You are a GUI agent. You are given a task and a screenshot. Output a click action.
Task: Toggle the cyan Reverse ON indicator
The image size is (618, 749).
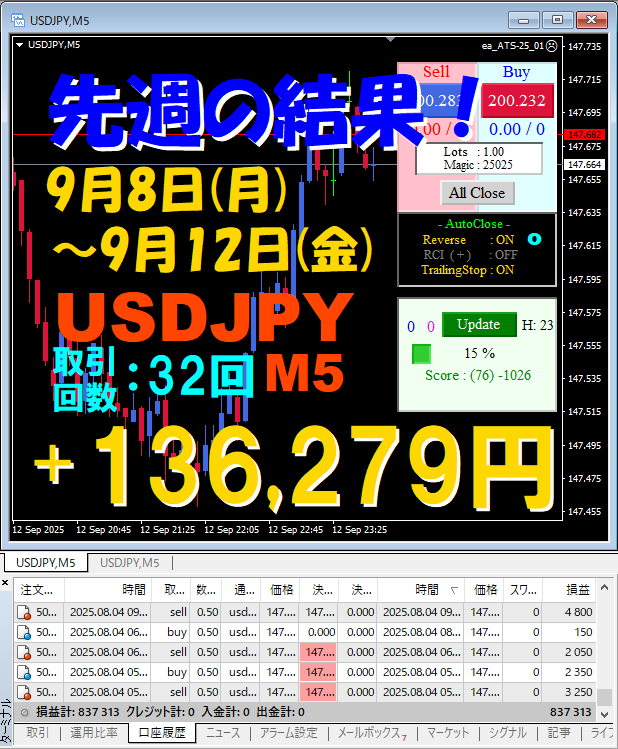[x=534, y=239]
